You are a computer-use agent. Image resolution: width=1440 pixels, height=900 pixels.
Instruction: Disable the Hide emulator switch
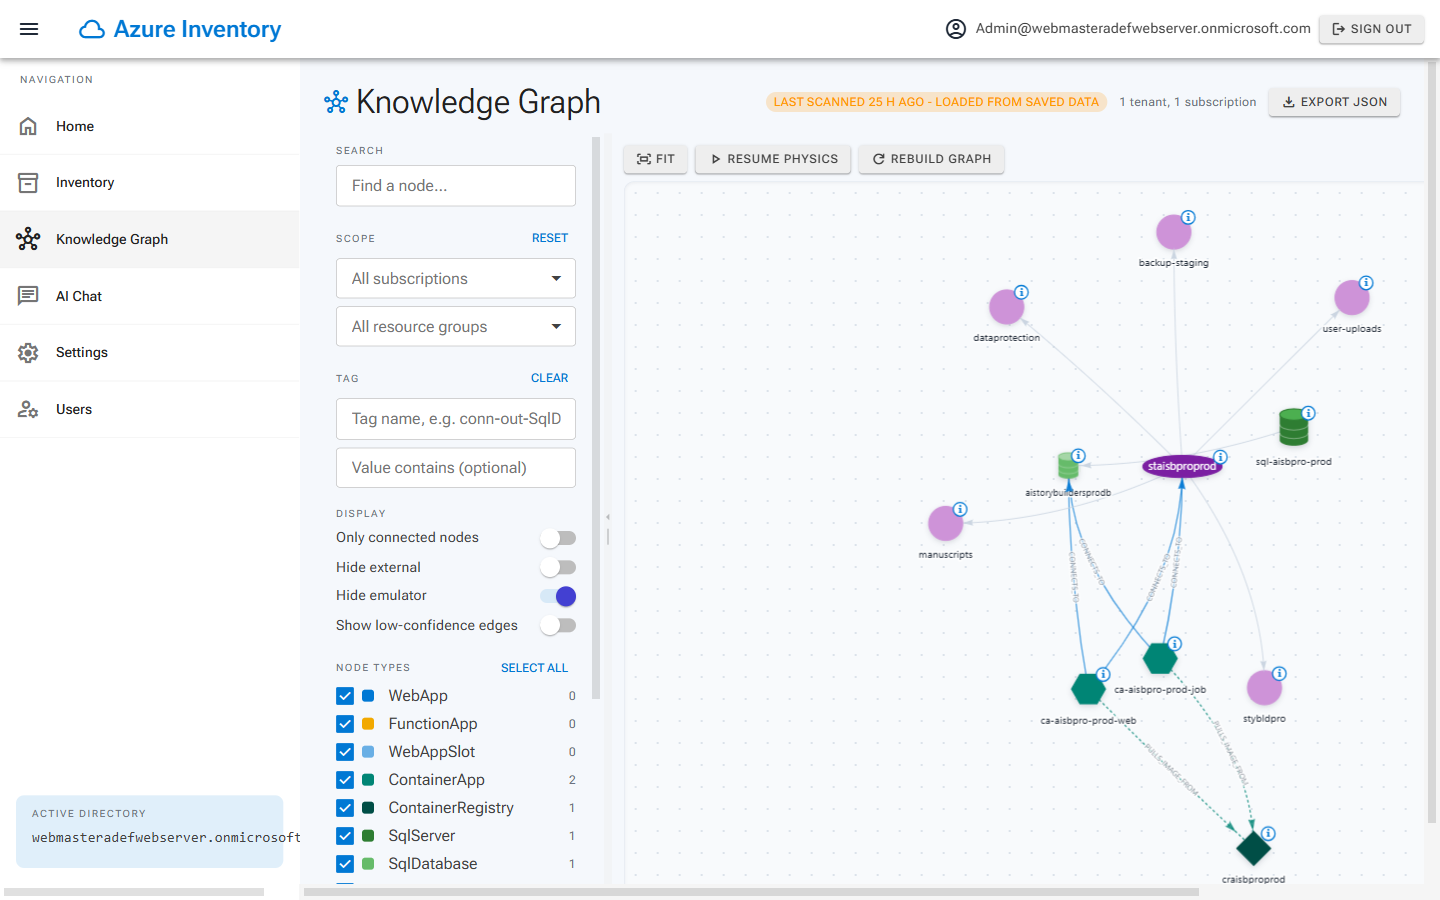558,596
